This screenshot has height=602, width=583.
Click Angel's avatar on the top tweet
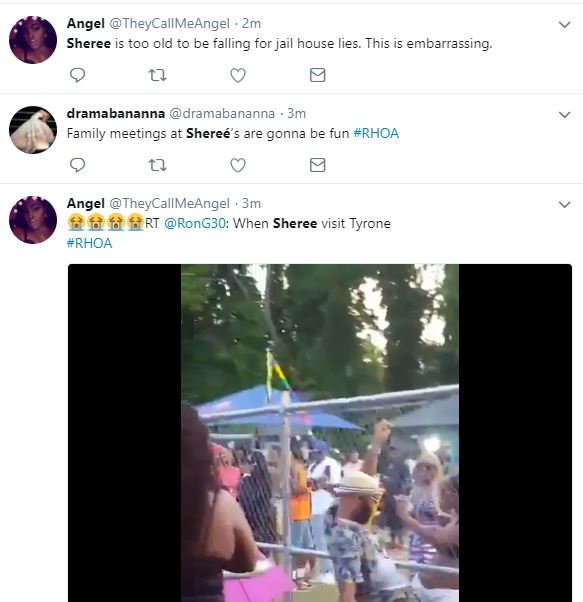[x=33, y=40]
